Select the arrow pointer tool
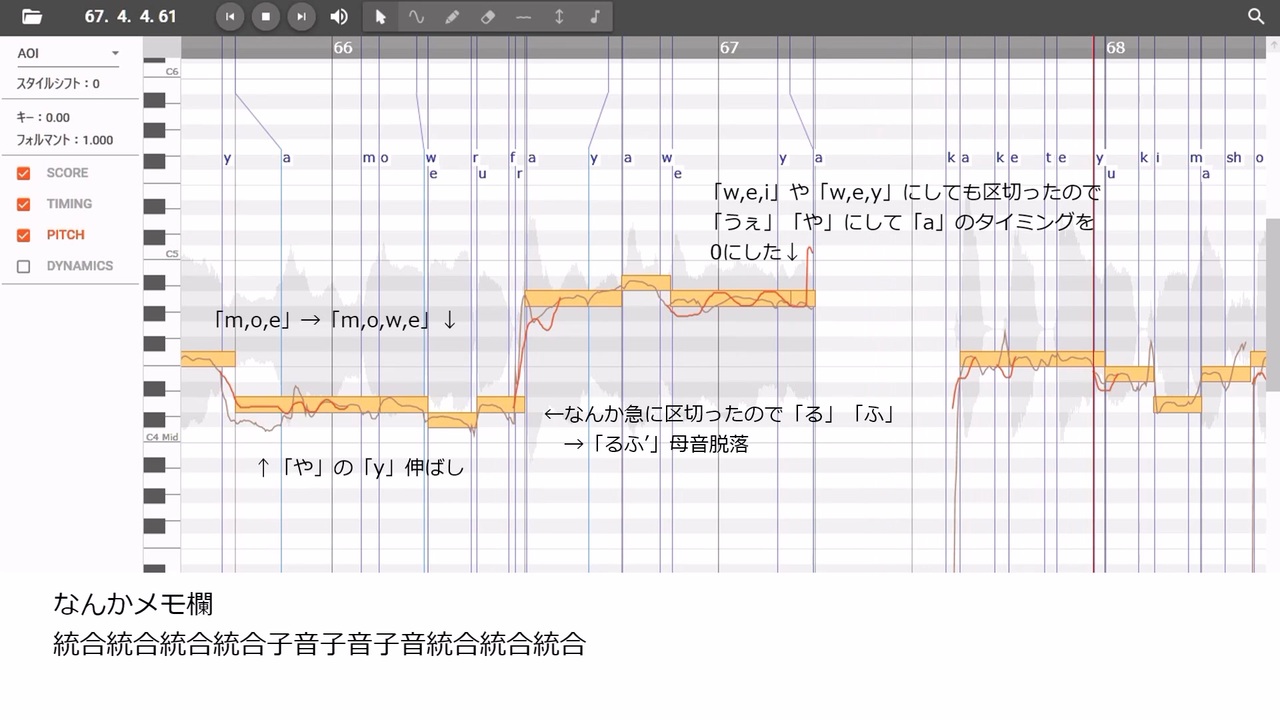The width and height of the screenshot is (1280, 720). tap(380, 16)
